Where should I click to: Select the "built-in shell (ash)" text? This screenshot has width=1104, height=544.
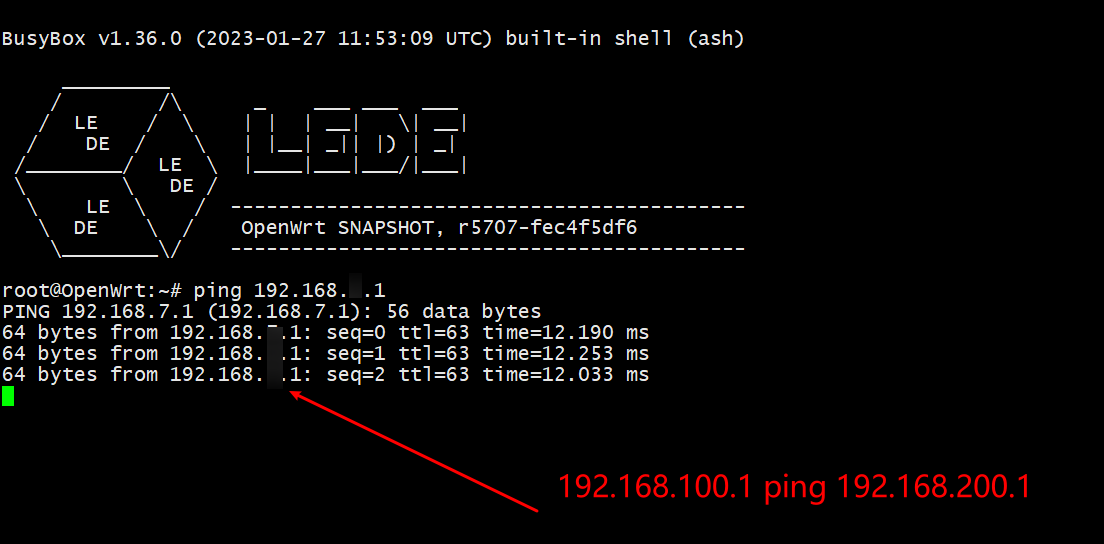[624, 39]
